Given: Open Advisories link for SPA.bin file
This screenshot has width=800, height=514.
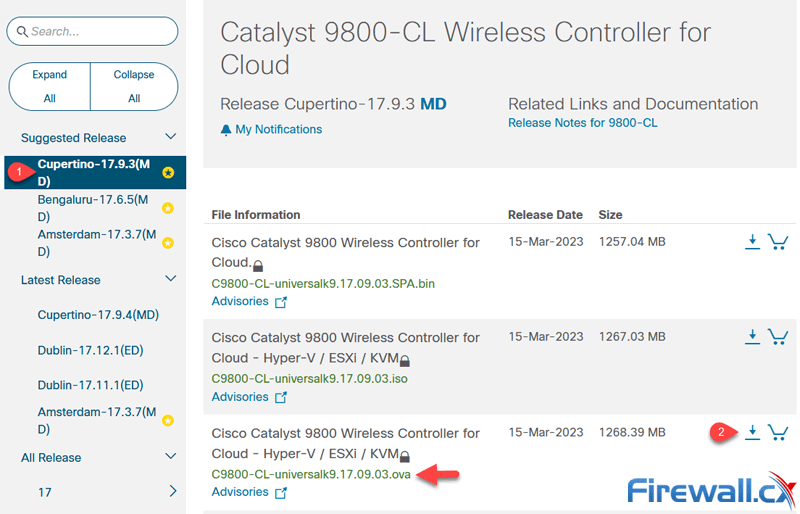Looking at the screenshot, I should (x=240, y=301).
